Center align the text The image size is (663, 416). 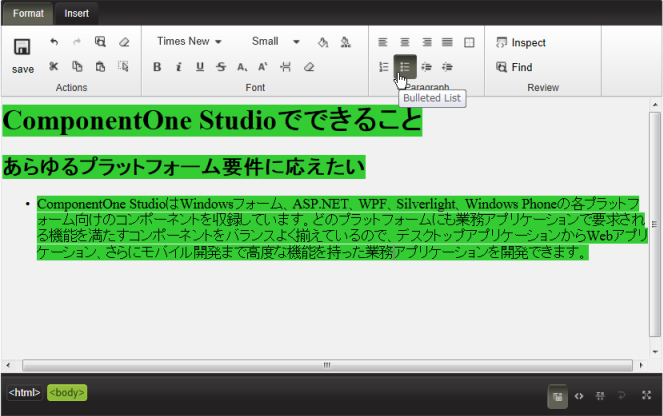click(405, 42)
